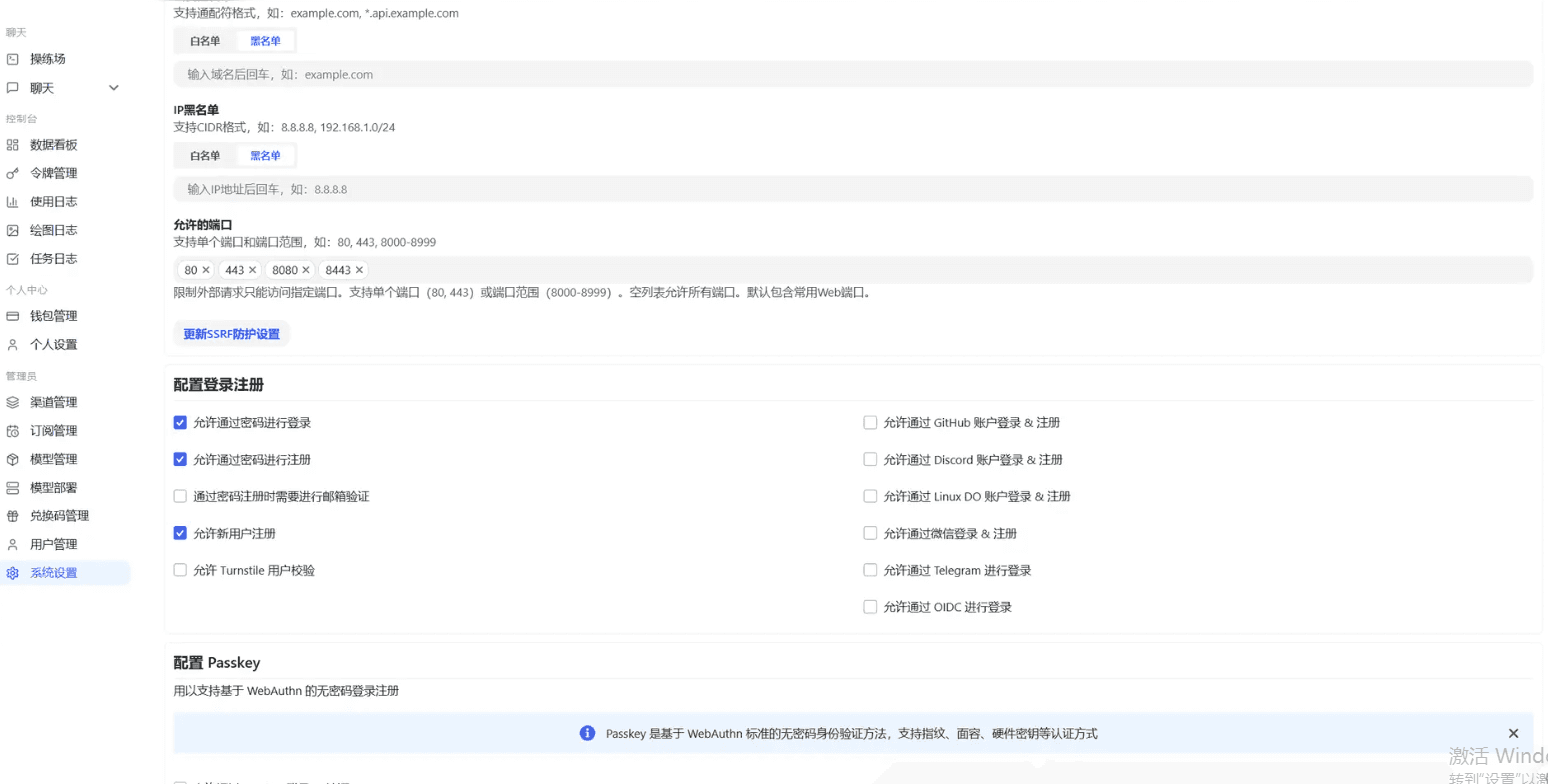The height and width of the screenshot is (784, 1548).
Task: Enable Discord 账户登录 & 注册
Action: point(870,460)
